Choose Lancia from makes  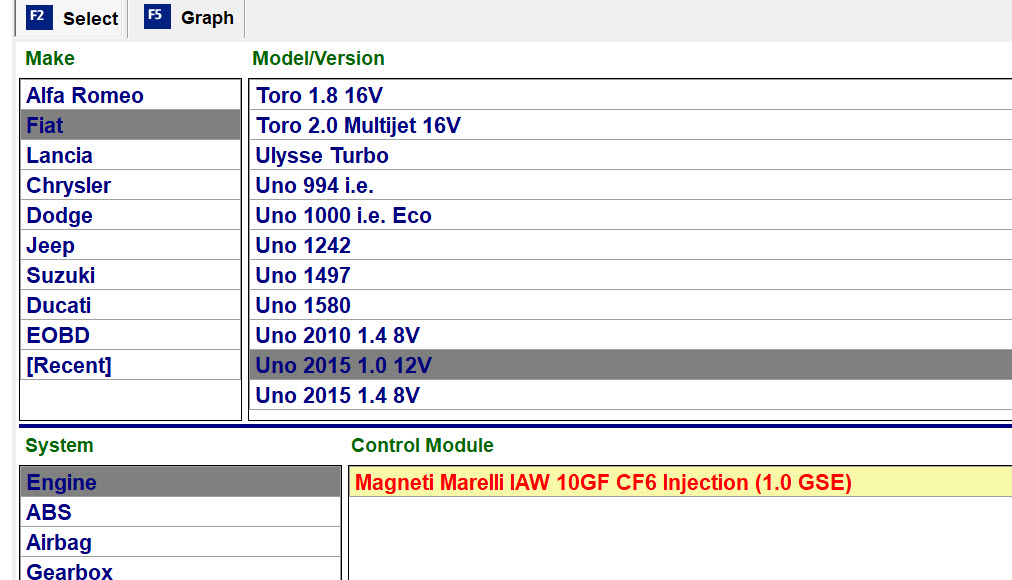coord(130,155)
